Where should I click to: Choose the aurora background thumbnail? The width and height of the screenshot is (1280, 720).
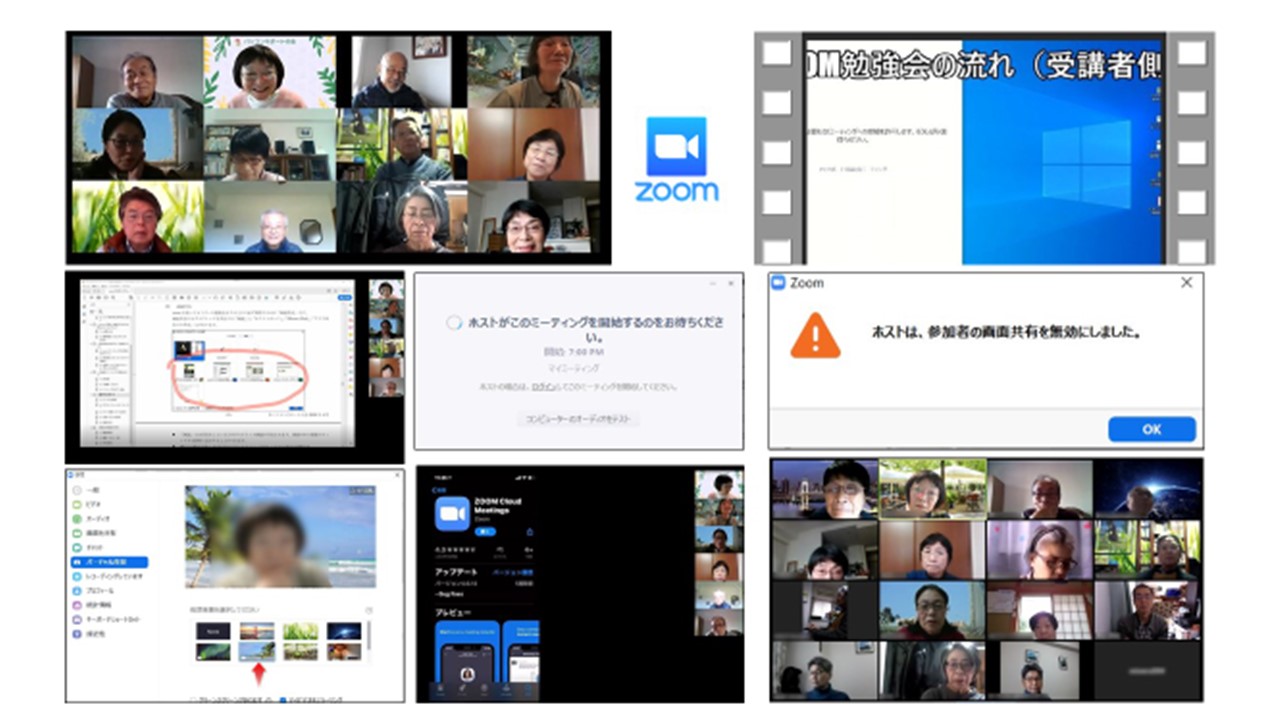point(213,652)
